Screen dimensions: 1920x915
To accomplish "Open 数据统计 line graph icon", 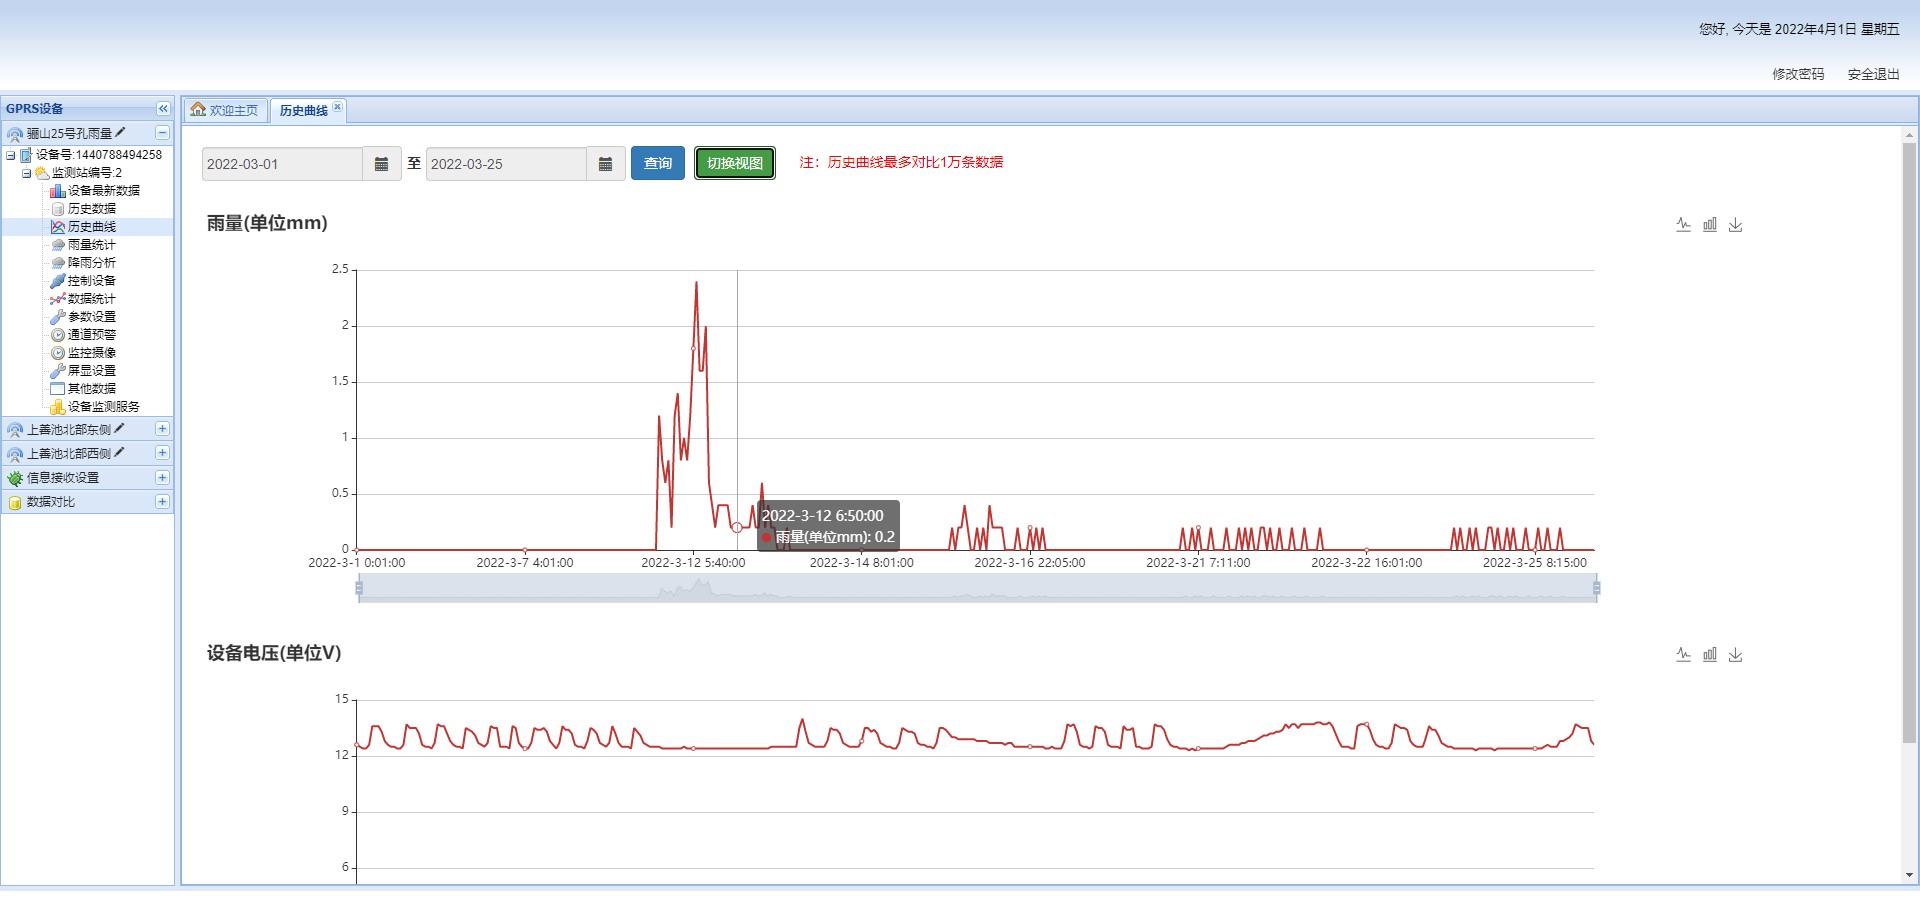I will pyautogui.click(x=58, y=299).
